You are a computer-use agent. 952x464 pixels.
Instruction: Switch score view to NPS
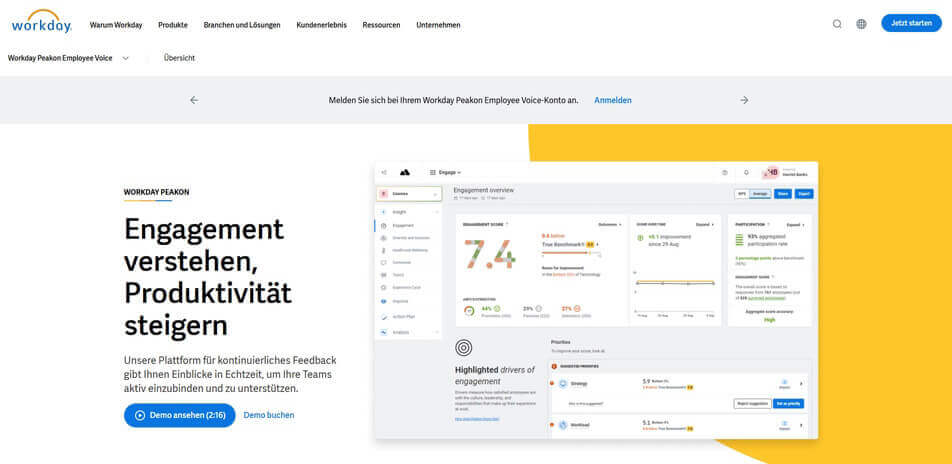[x=741, y=194]
